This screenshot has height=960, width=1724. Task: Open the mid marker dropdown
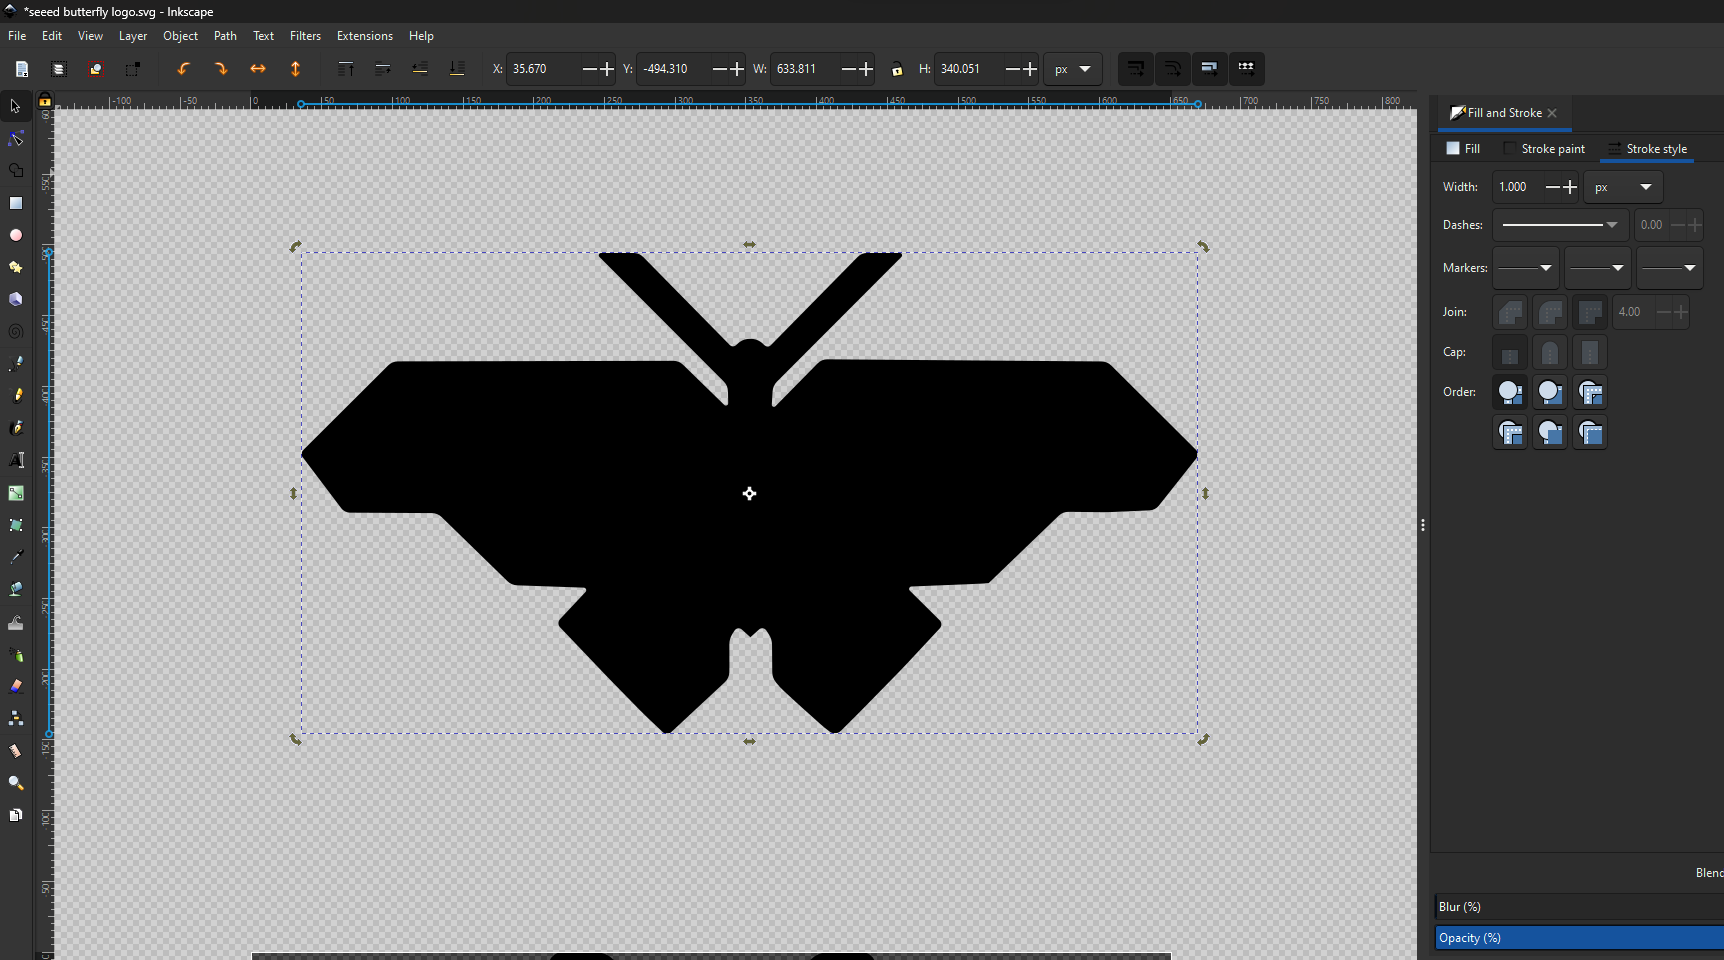(x=1597, y=268)
